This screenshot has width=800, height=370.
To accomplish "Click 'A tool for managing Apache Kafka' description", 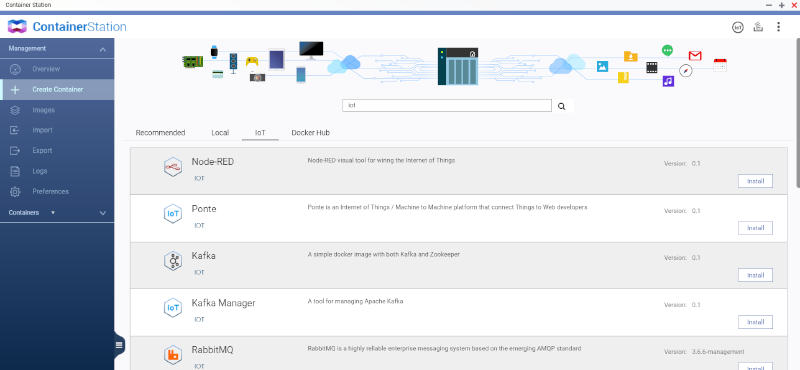I will [356, 302].
